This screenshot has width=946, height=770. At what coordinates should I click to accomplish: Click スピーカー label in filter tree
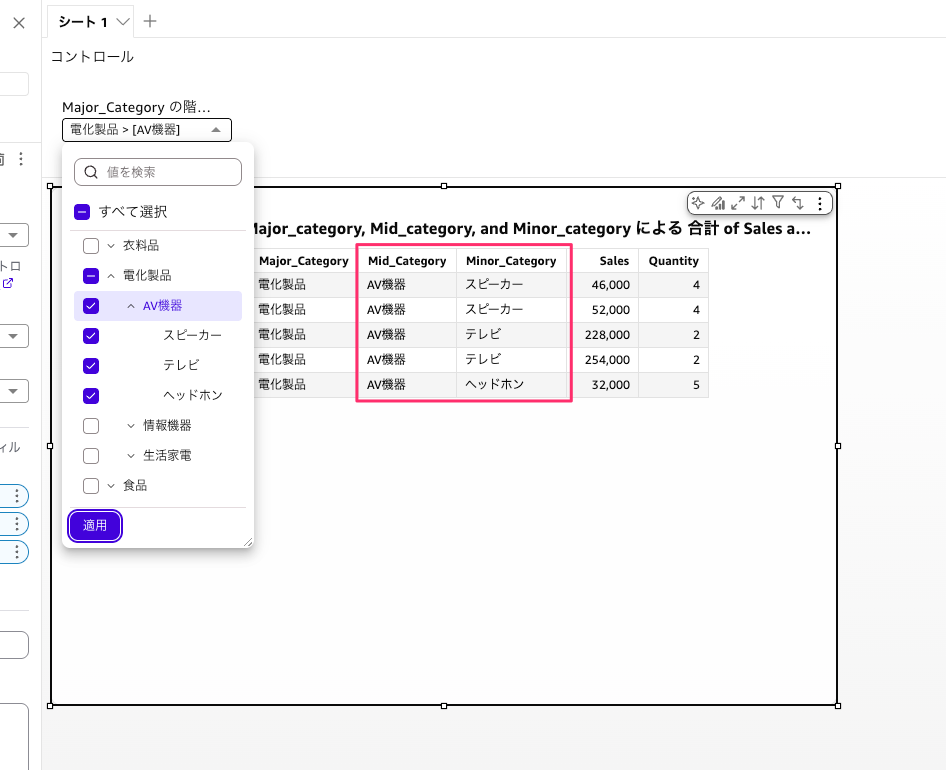[x=192, y=336]
